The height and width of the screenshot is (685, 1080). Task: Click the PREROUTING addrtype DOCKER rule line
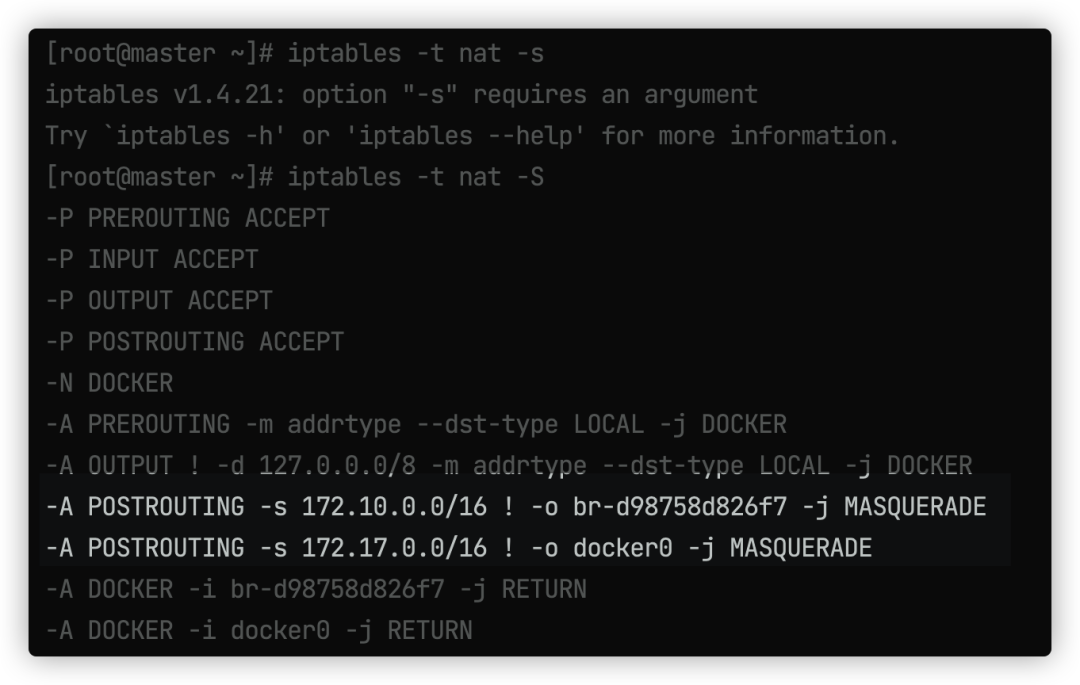pos(416,425)
